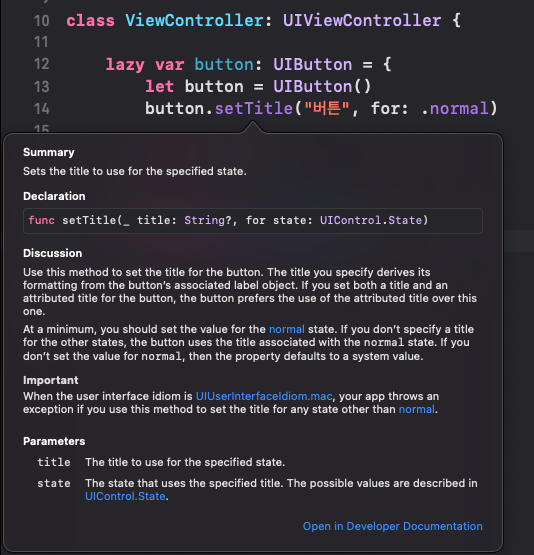Click String? type in the declaration
Image resolution: width=534 pixels, height=555 pixels.
coord(208,220)
